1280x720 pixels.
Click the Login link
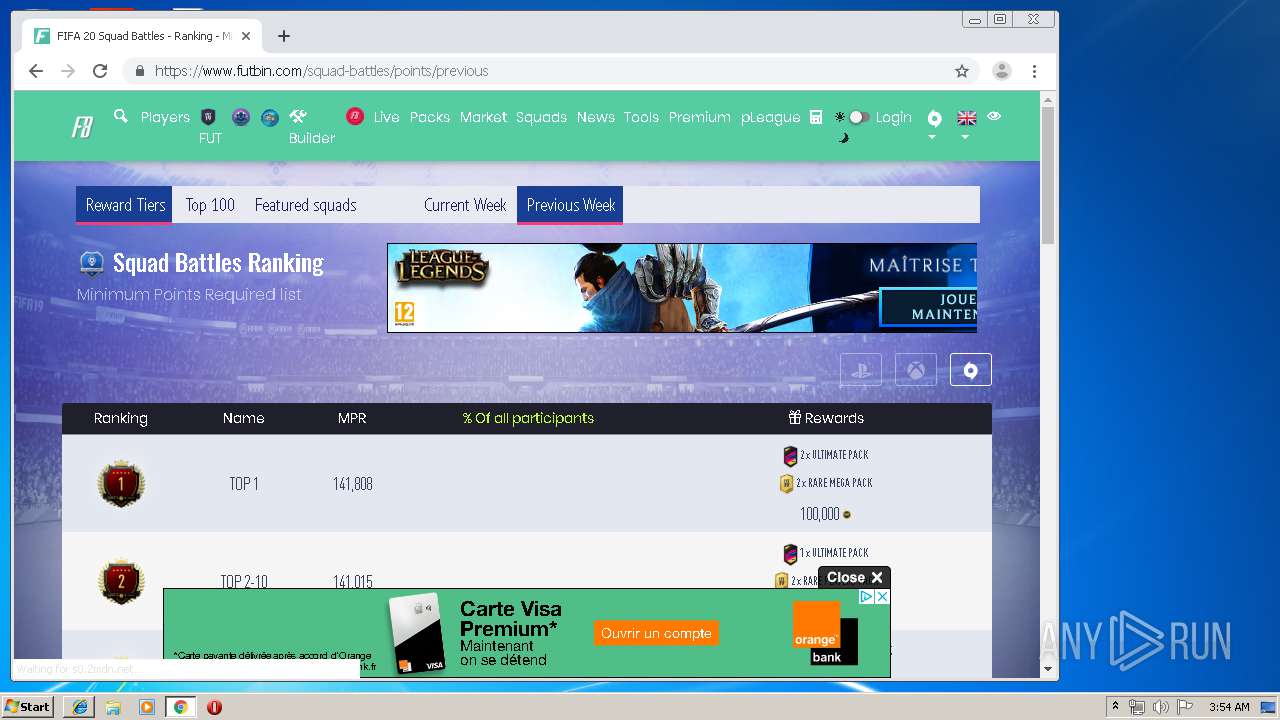(x=893, y=117)
